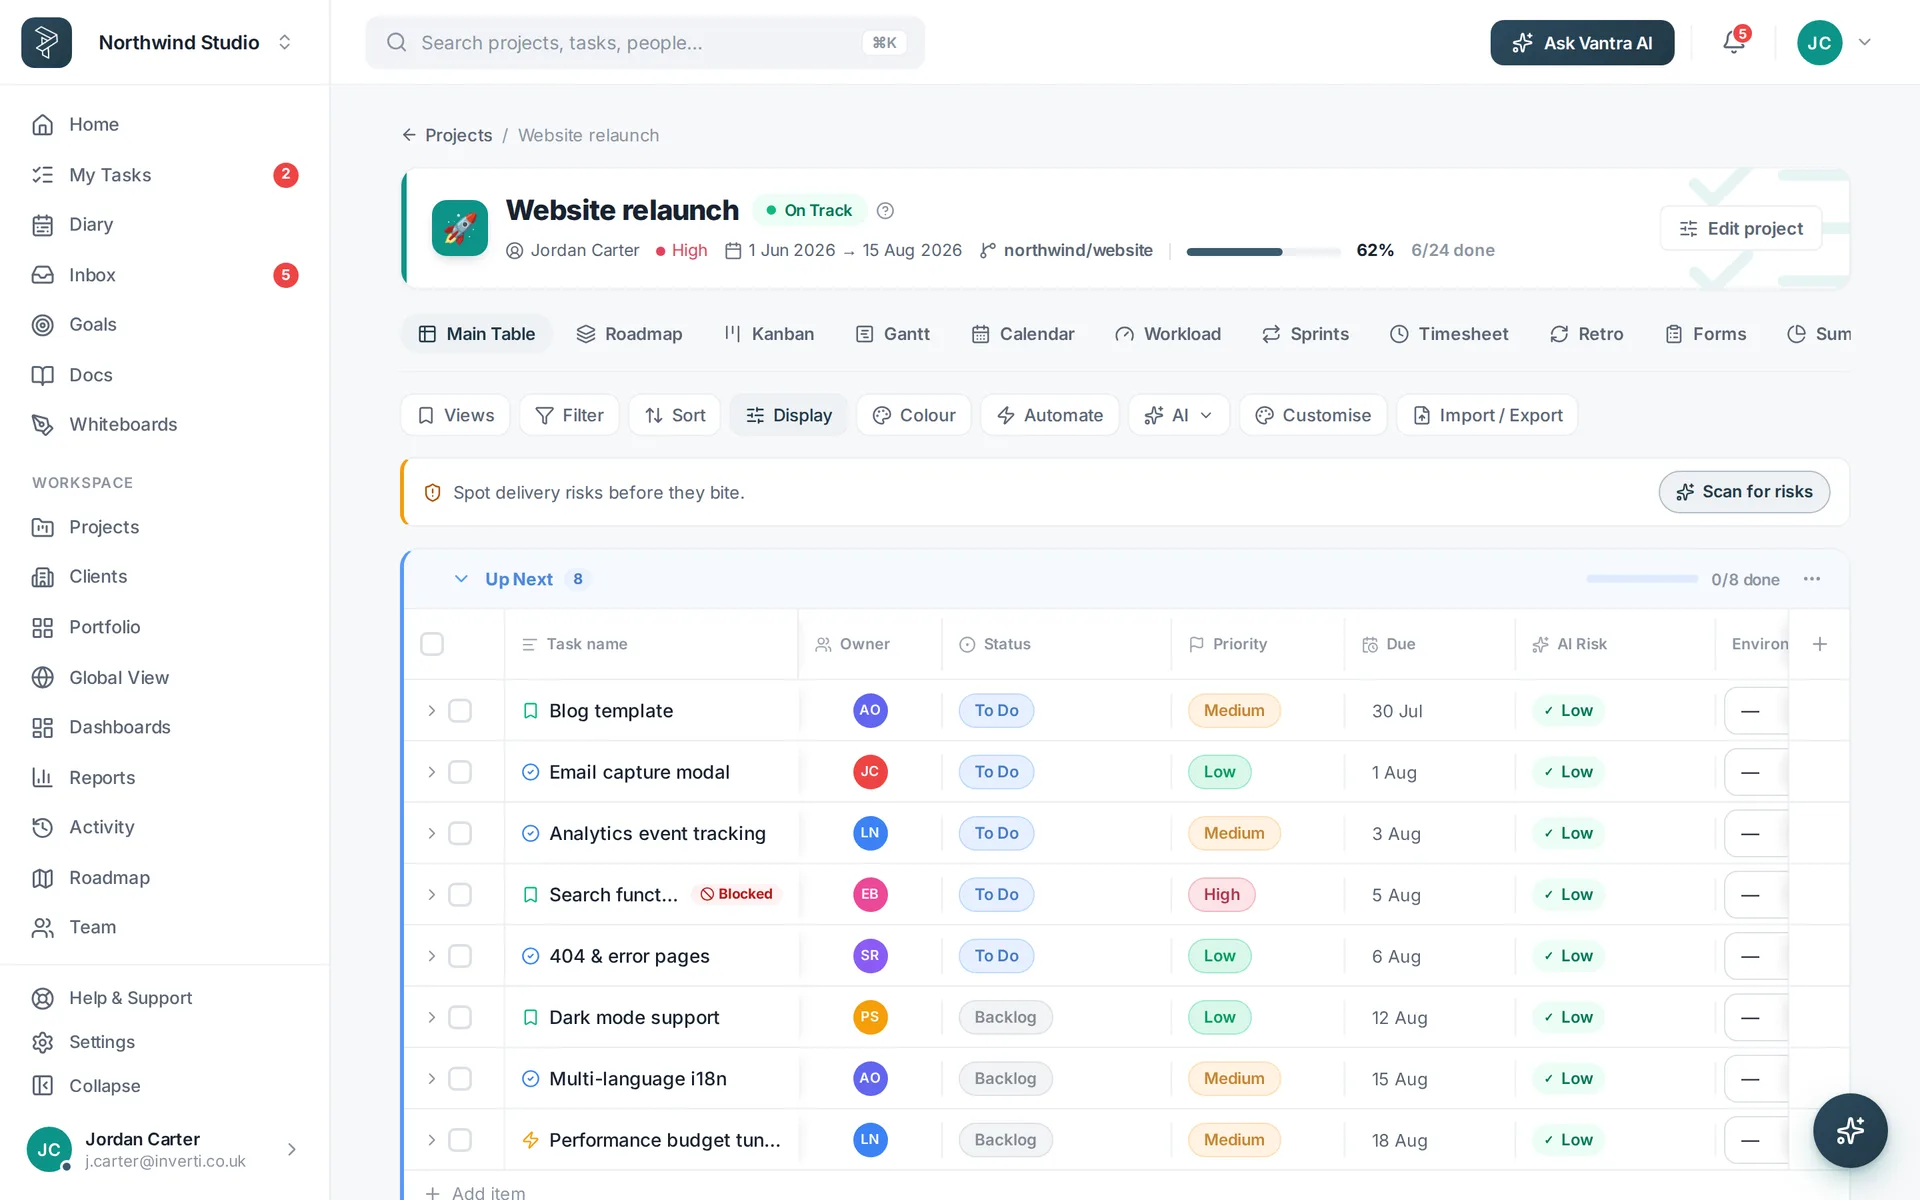Click the help icon beside On Track
This screenshot has height=1200, width=1920.
coord(885,210)
